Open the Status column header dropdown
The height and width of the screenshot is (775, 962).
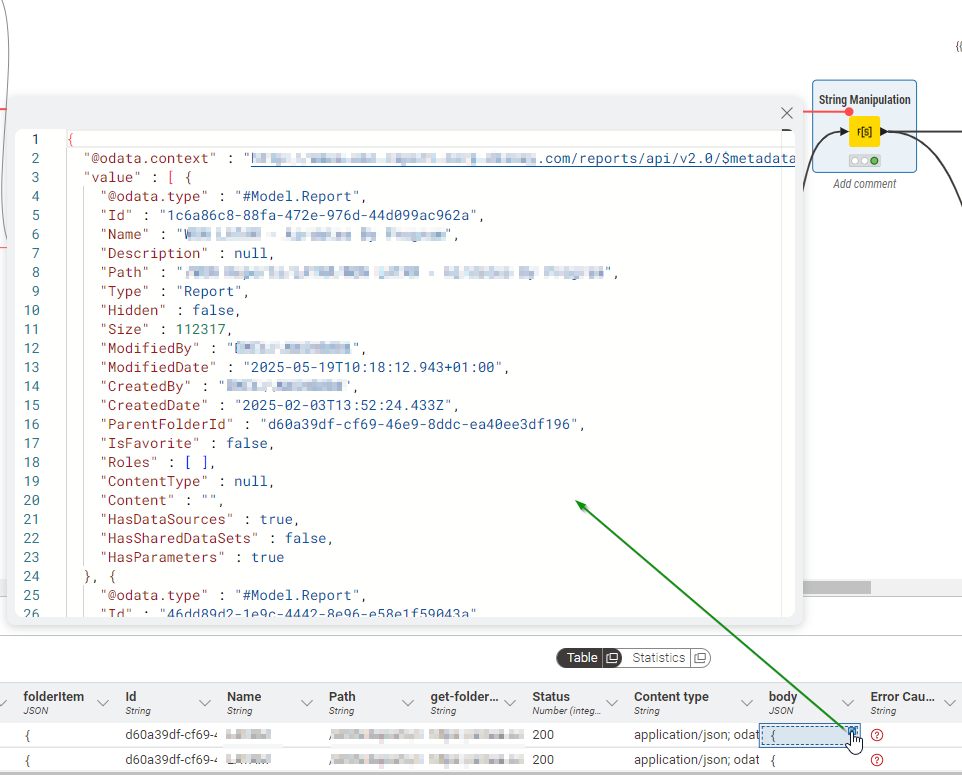(x=612, y=703)
